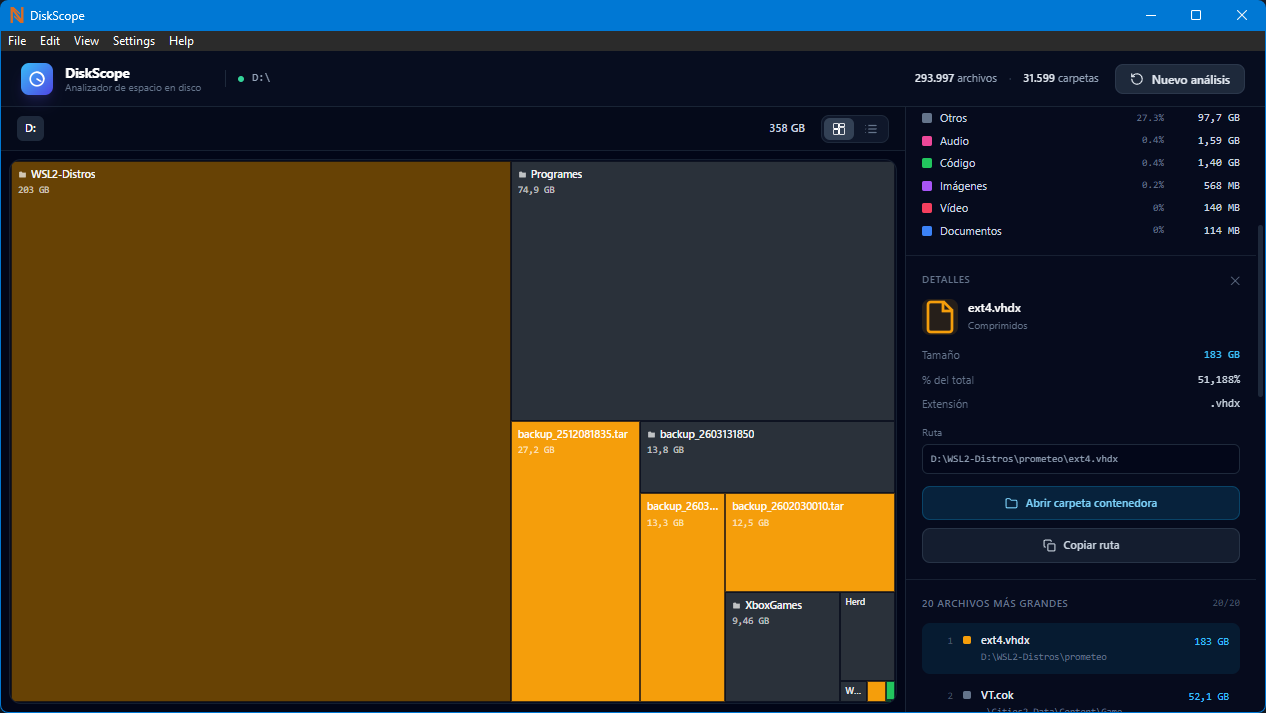Open the File menu
The width and height of the screenshot is (1266, 713).
click(17, 41)
